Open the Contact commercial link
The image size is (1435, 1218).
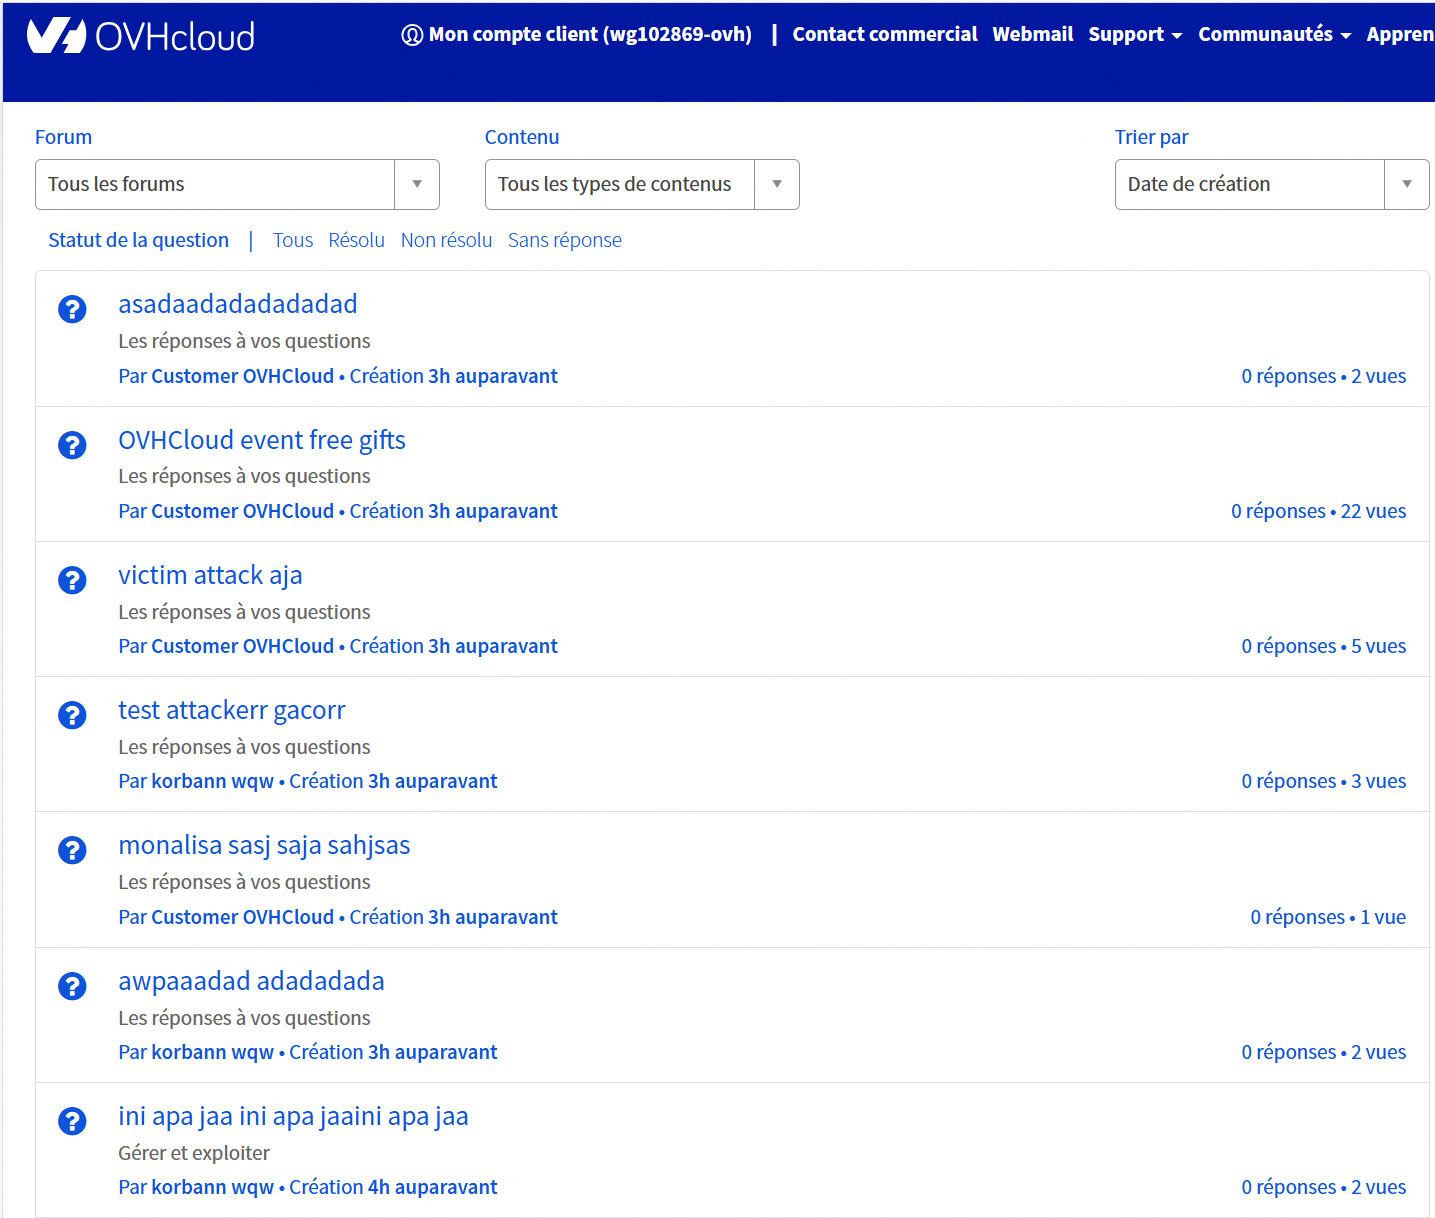884,35
